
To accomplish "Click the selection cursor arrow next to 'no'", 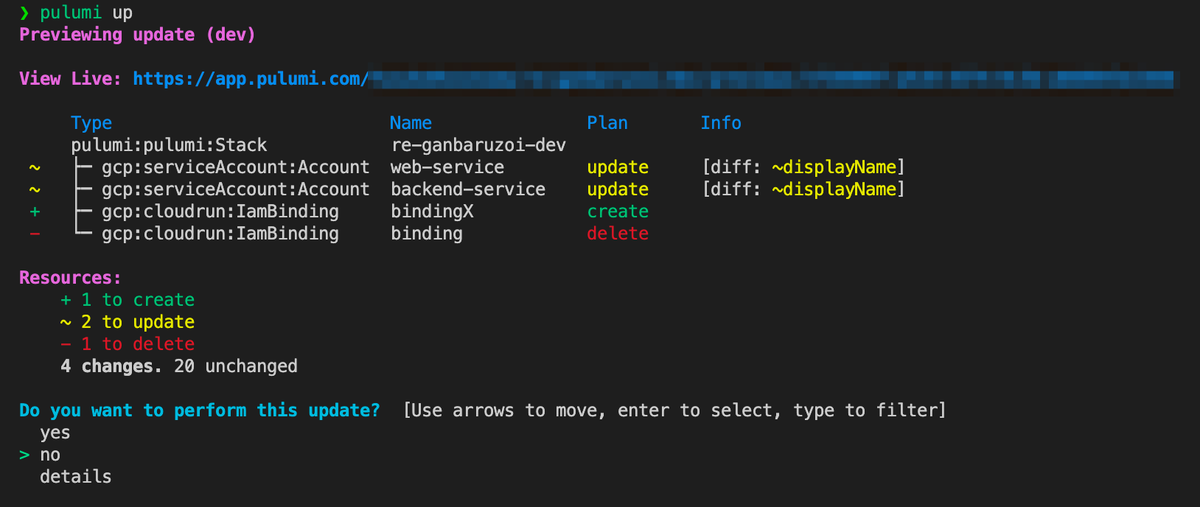I will 24,455.
